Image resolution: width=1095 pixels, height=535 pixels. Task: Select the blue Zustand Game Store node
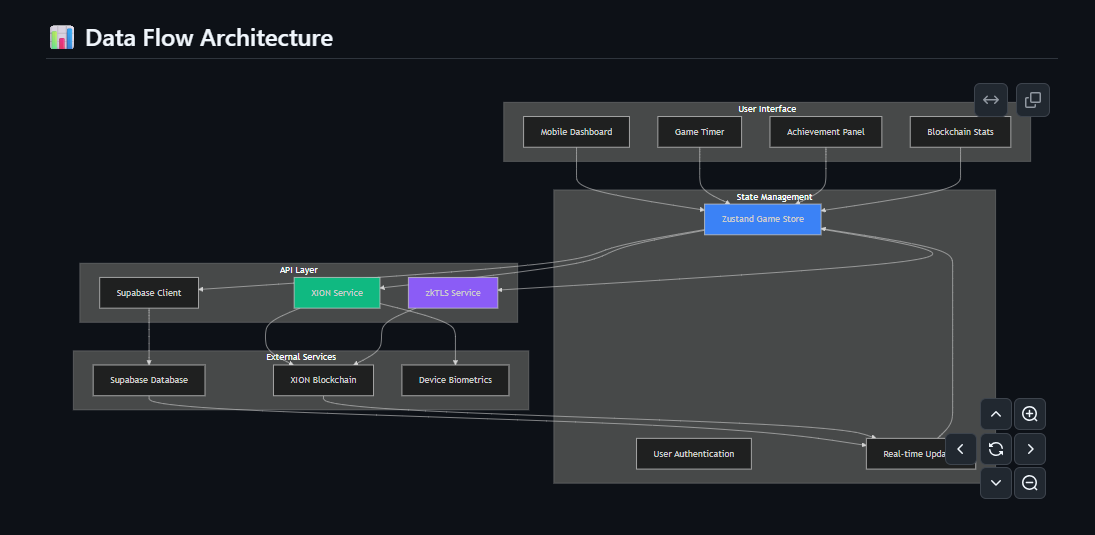pos(763,219)
